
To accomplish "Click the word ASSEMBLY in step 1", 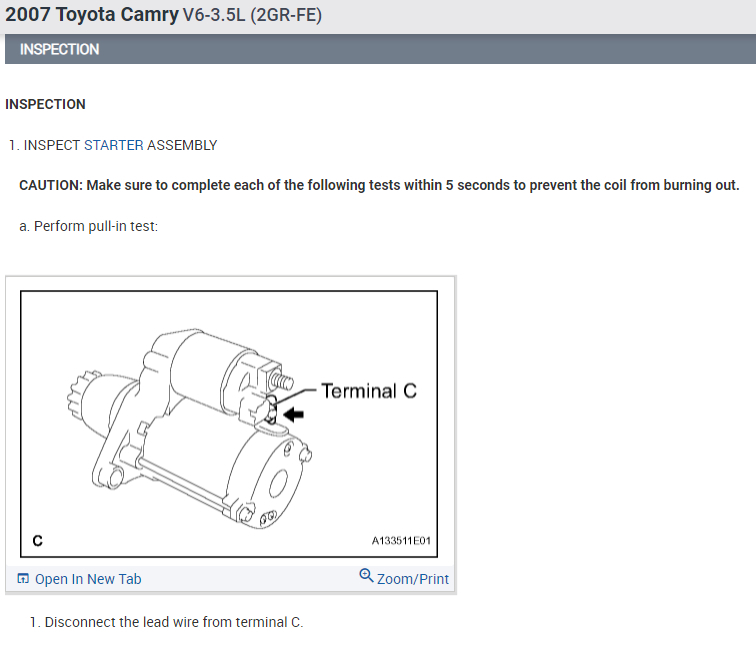I will coord(182,145).
